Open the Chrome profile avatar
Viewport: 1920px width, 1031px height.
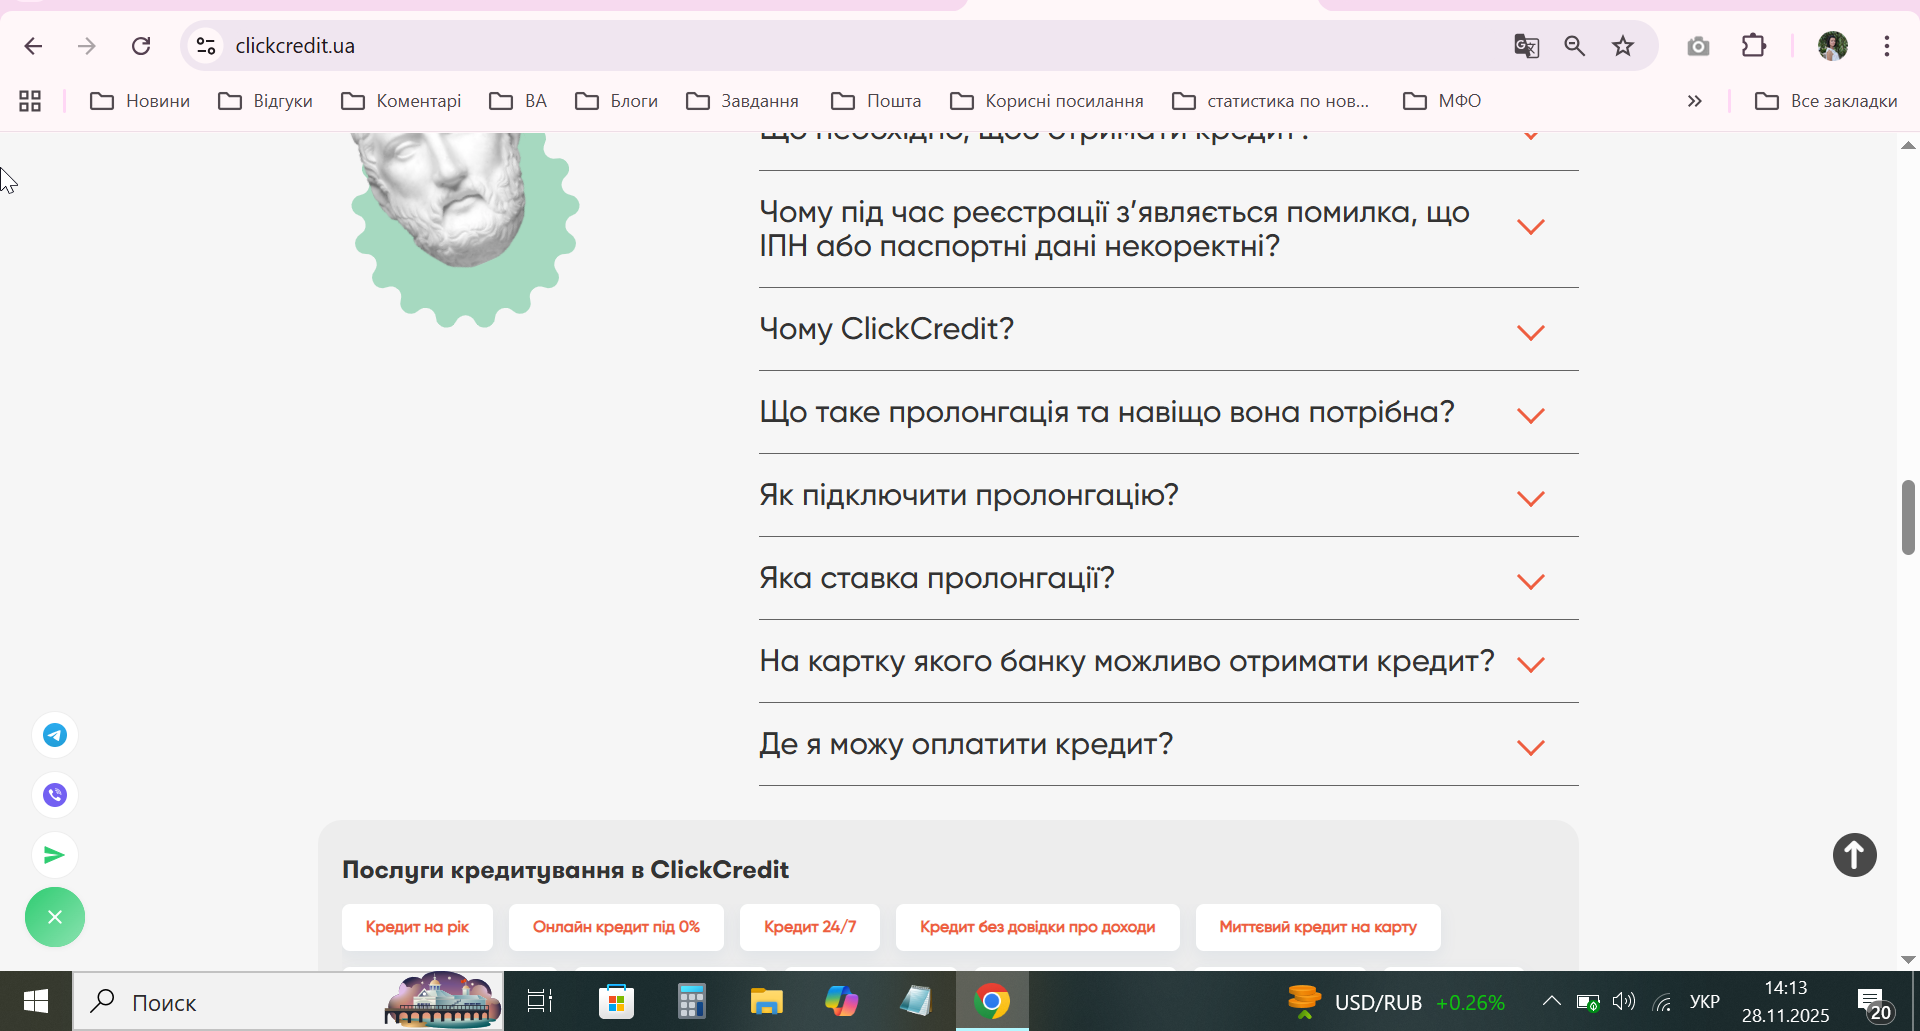coord(1833,46)
